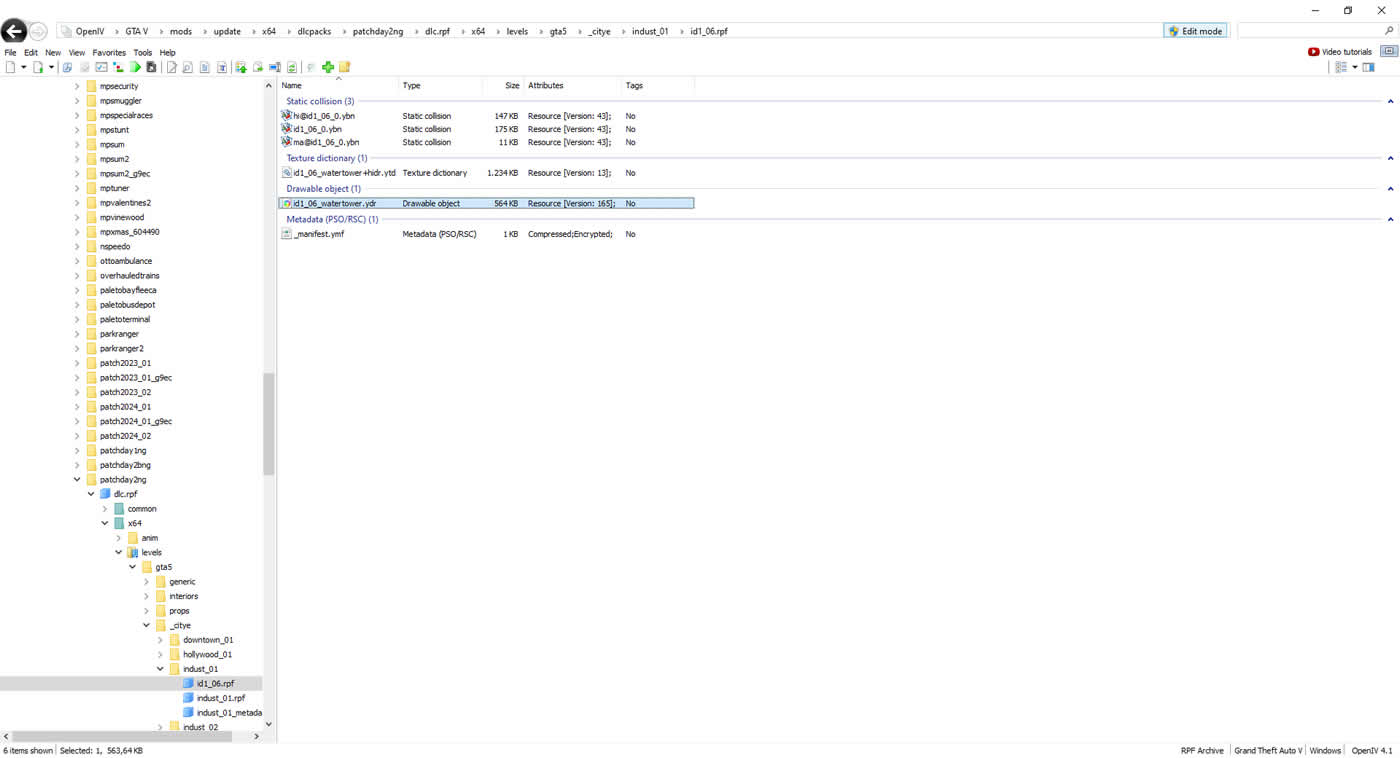
Task: Toggle Edit mode on or off
Action: (1195, 32)
